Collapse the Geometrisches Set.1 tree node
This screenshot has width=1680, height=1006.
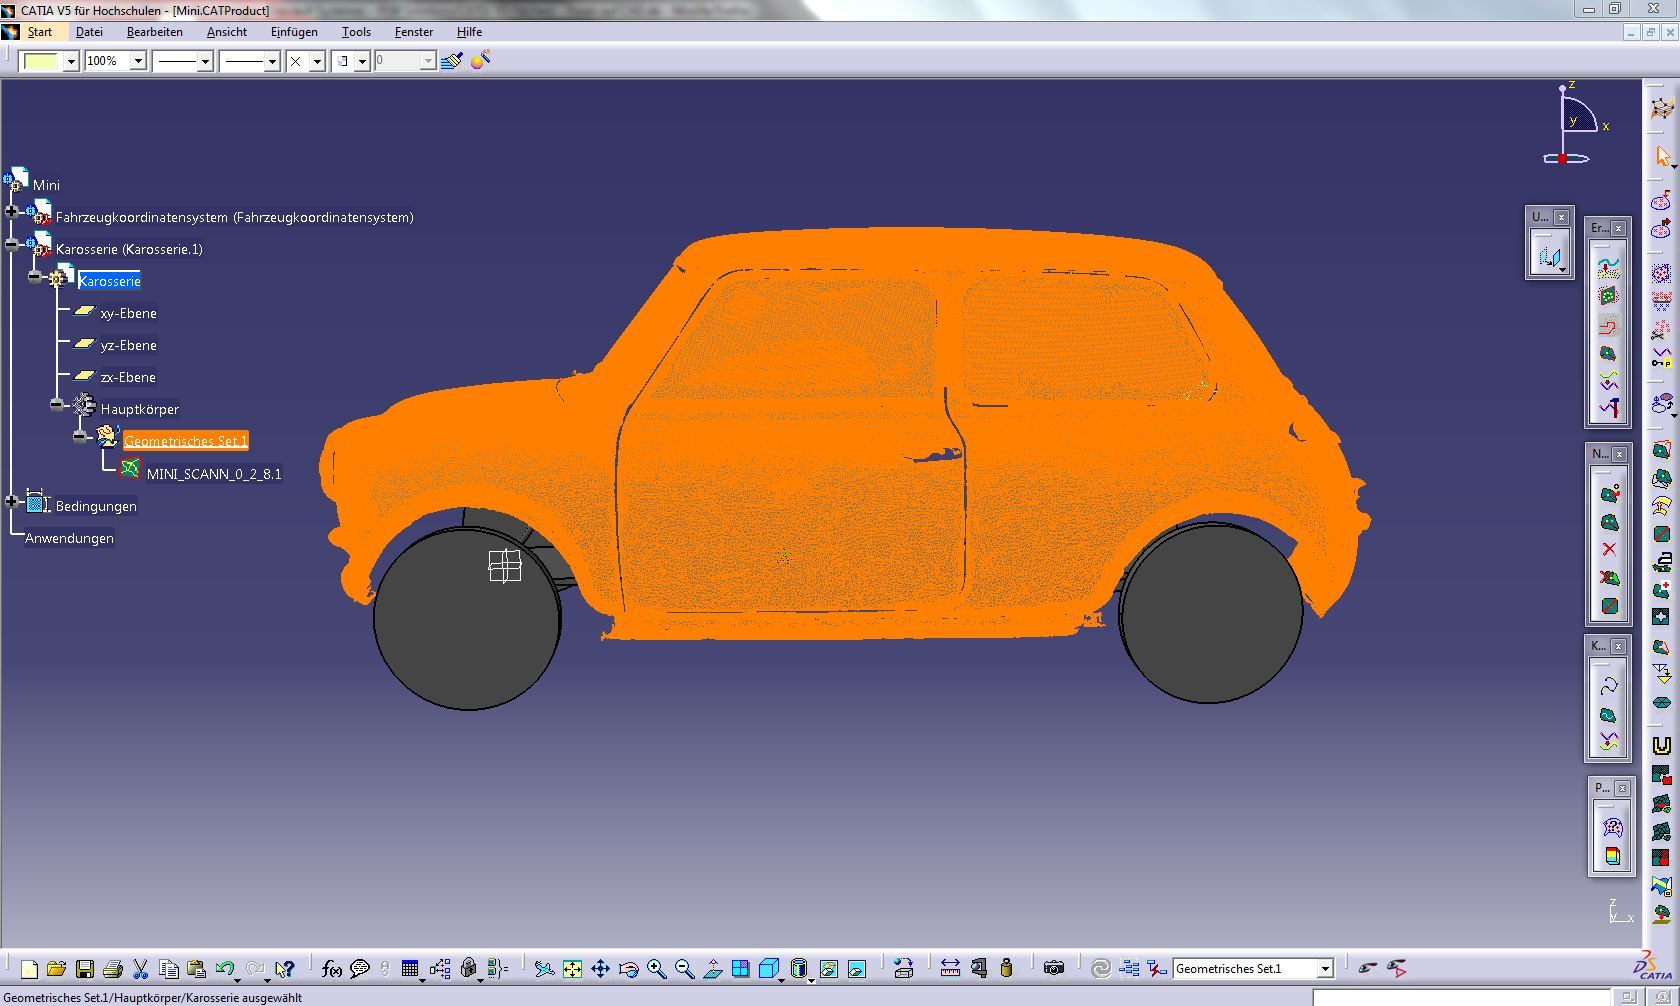point(80,436)
